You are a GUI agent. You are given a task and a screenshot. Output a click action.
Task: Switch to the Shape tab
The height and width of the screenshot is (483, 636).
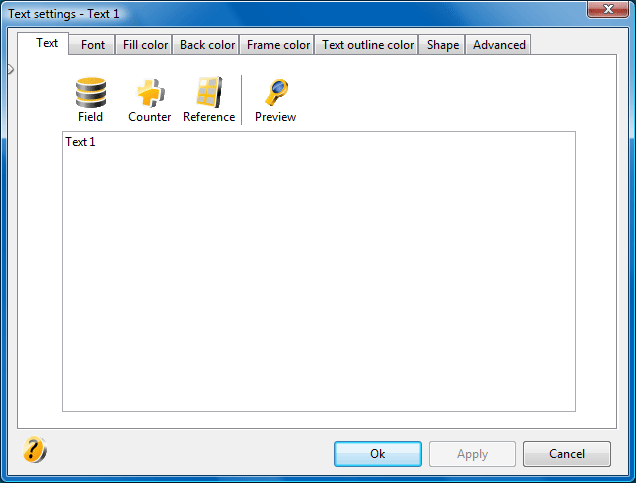pyautogui.click(x=443, y=45)
